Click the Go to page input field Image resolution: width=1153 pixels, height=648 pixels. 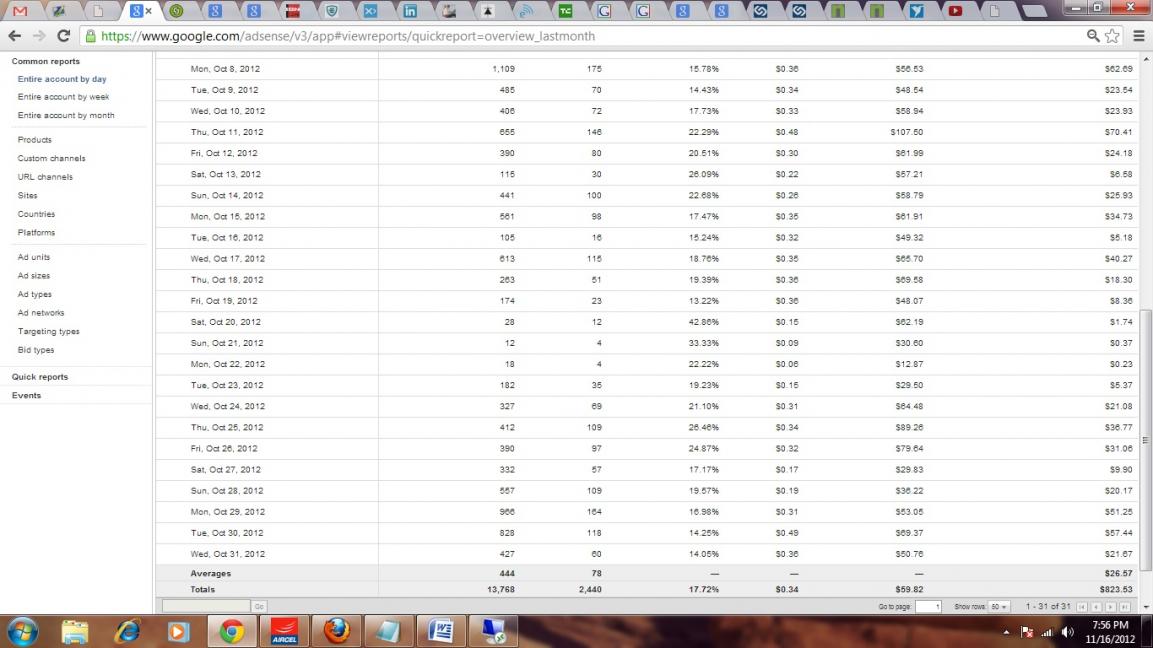coord(928,607)
